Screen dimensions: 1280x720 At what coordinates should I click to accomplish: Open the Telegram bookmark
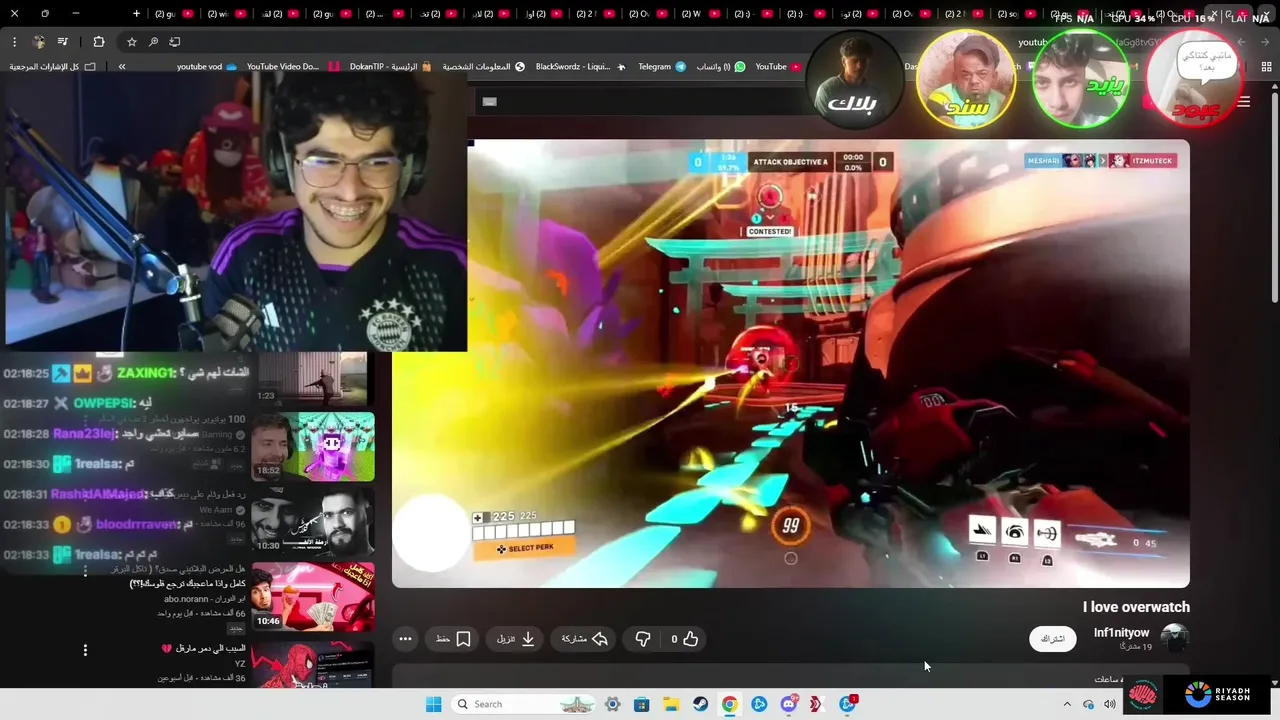point(661,67)
